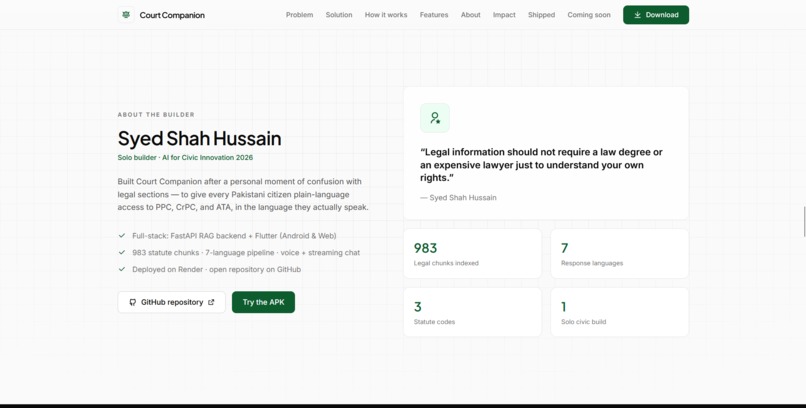806x408 pixels.
Task: Click the Download button in header
Action: tap(656, 15)
